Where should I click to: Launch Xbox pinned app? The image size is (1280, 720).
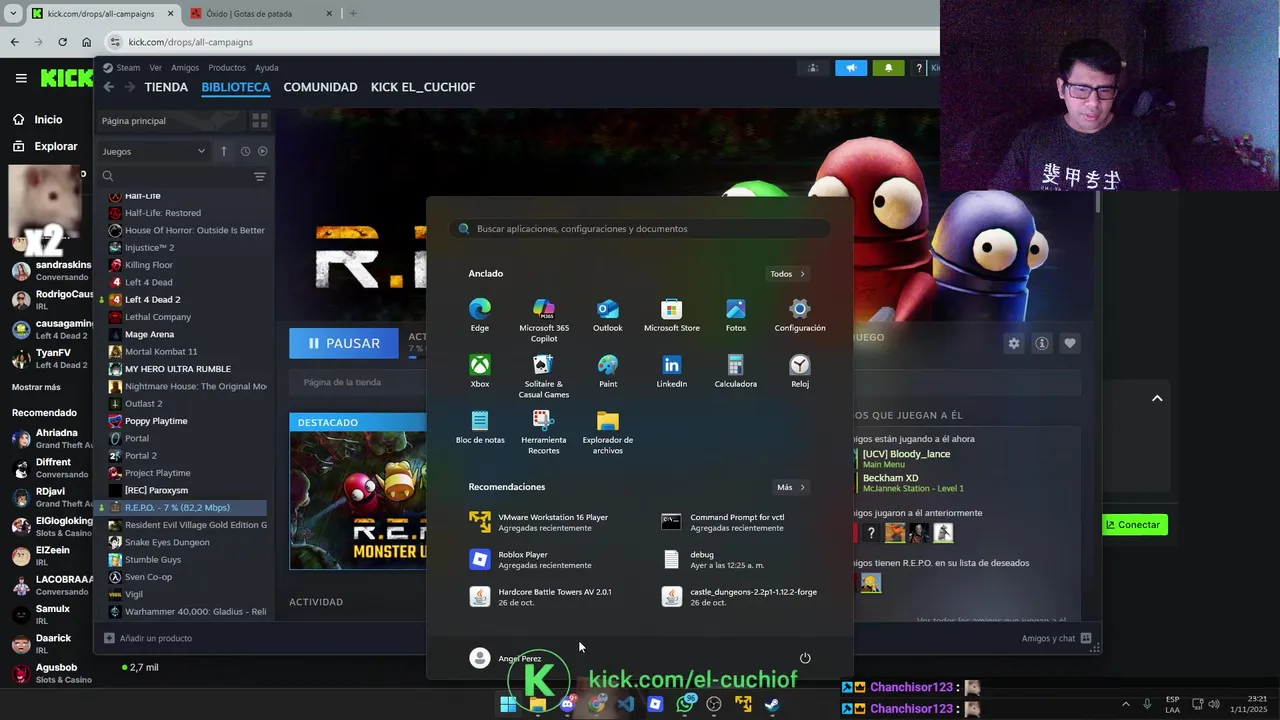click(480, 370)
